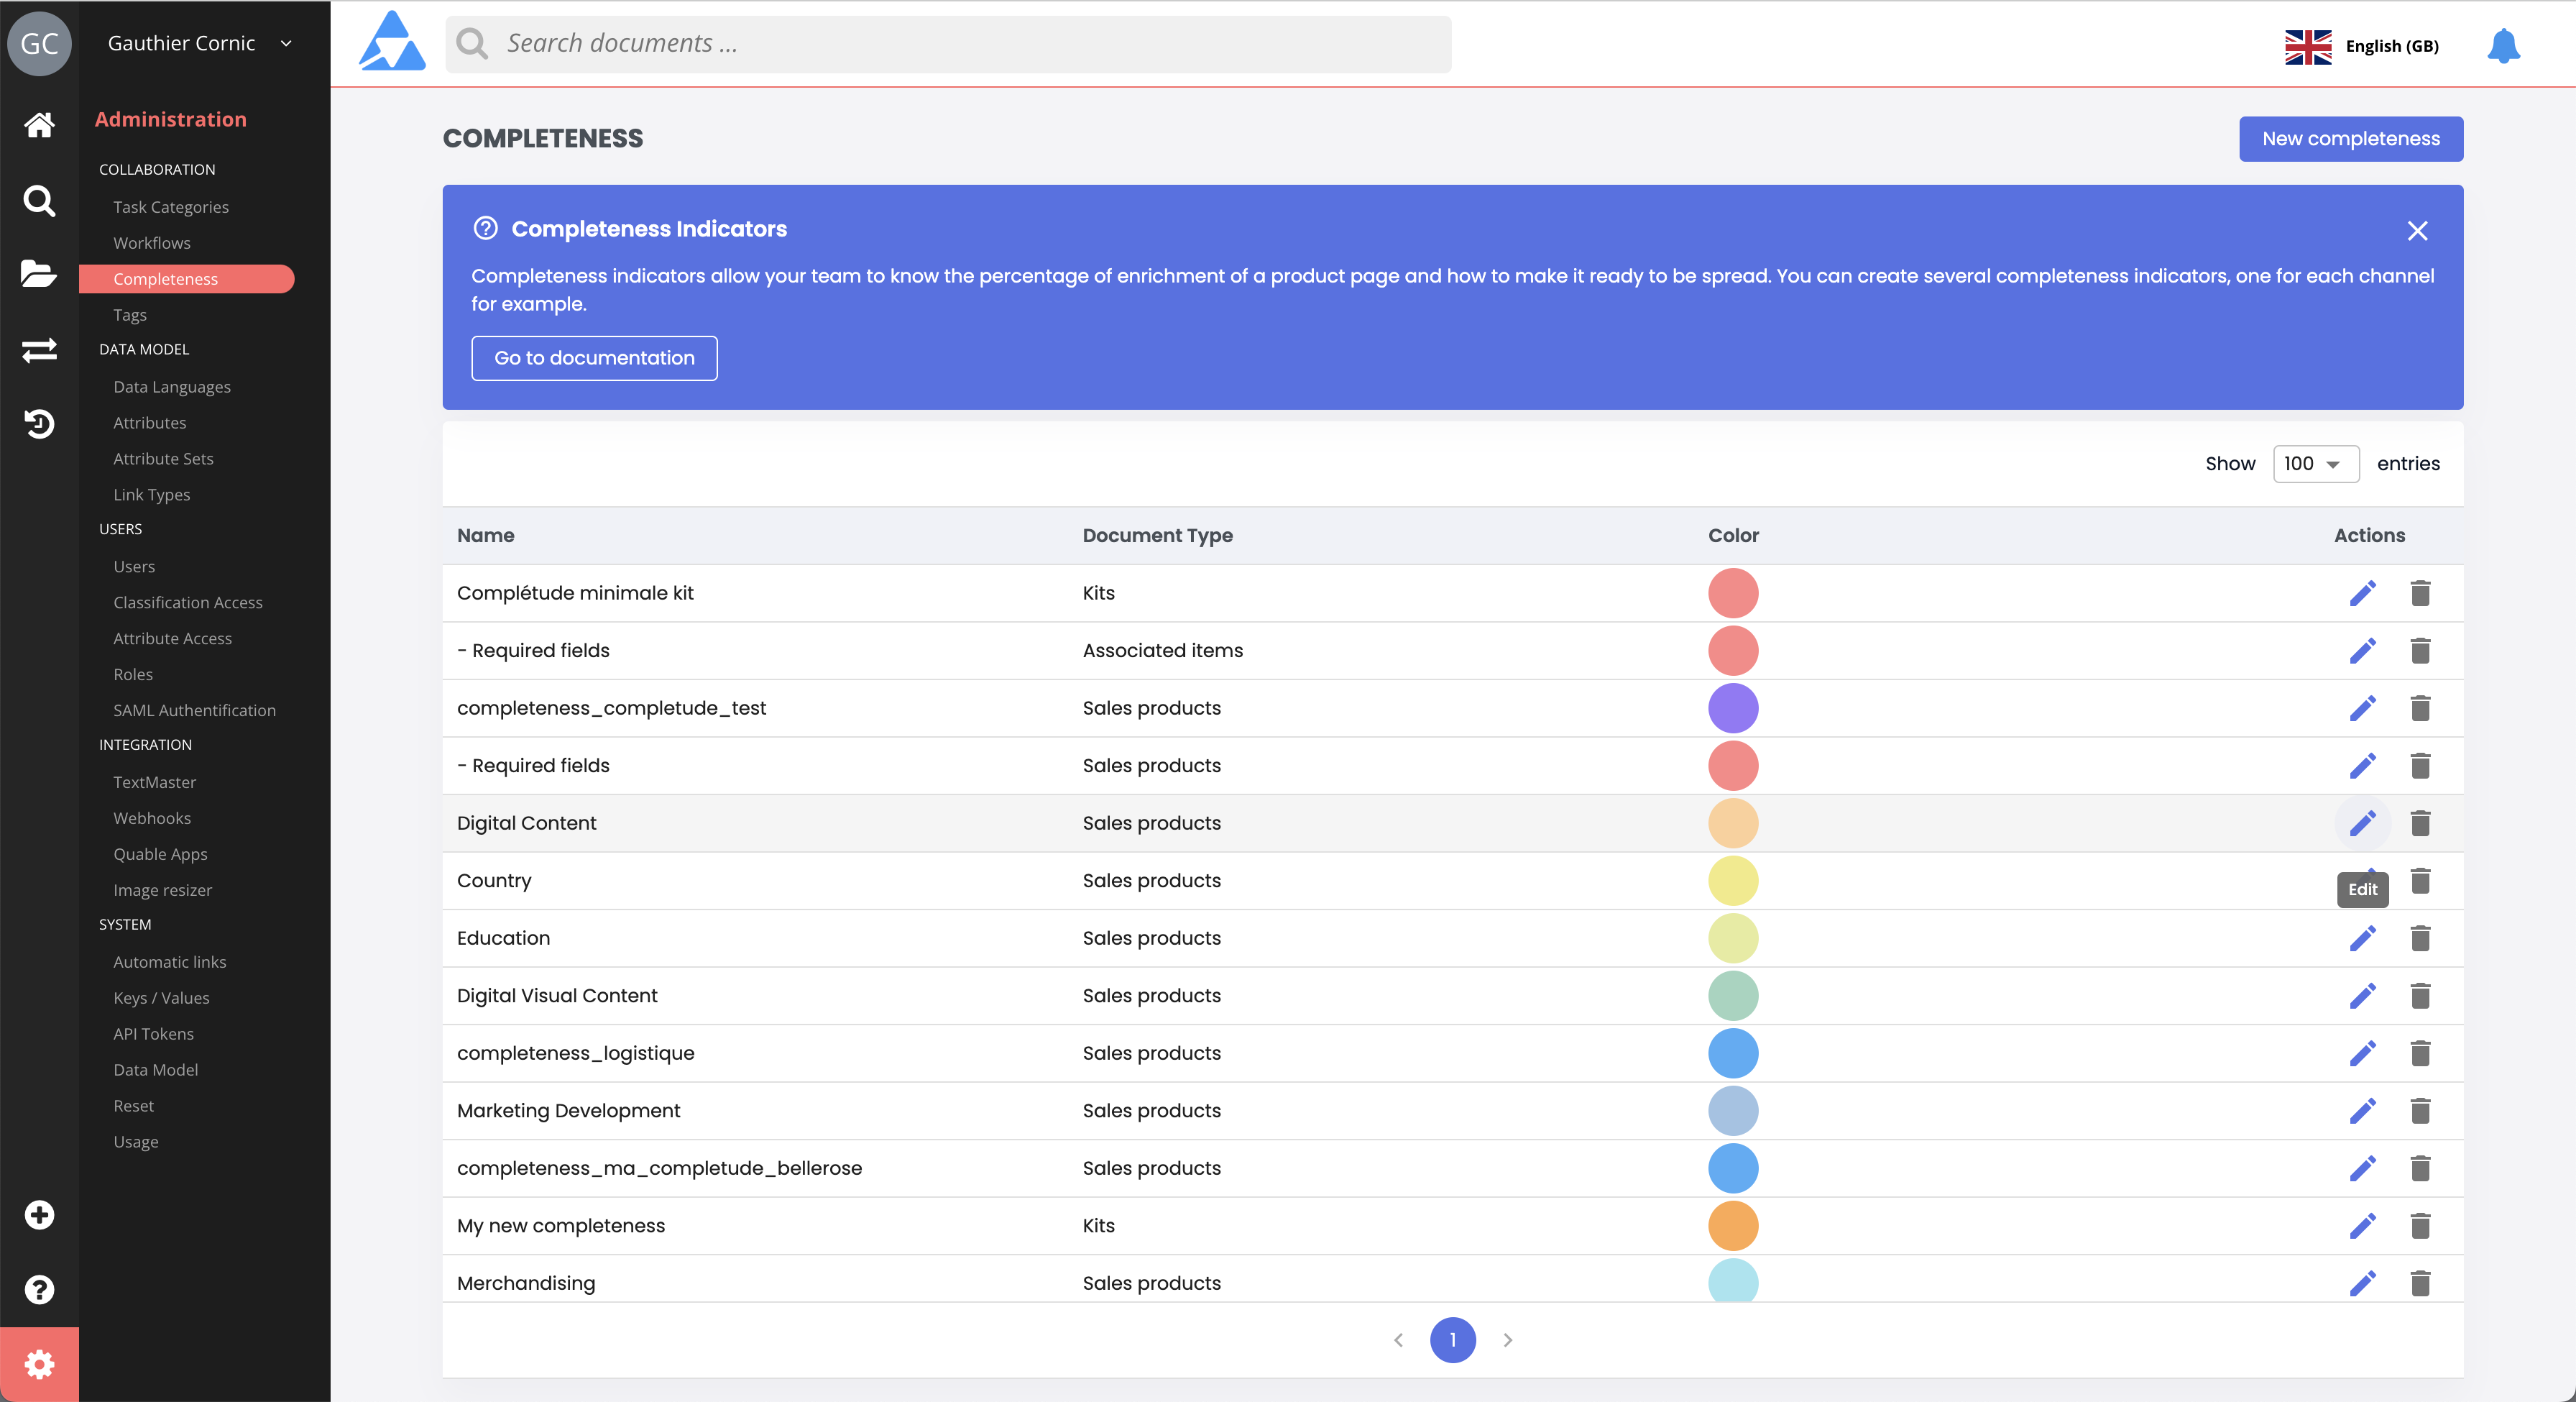Screen dimensions: 2576x1402
Task: Delete the My new completeness row
Action: (x=2420, y=1226)
